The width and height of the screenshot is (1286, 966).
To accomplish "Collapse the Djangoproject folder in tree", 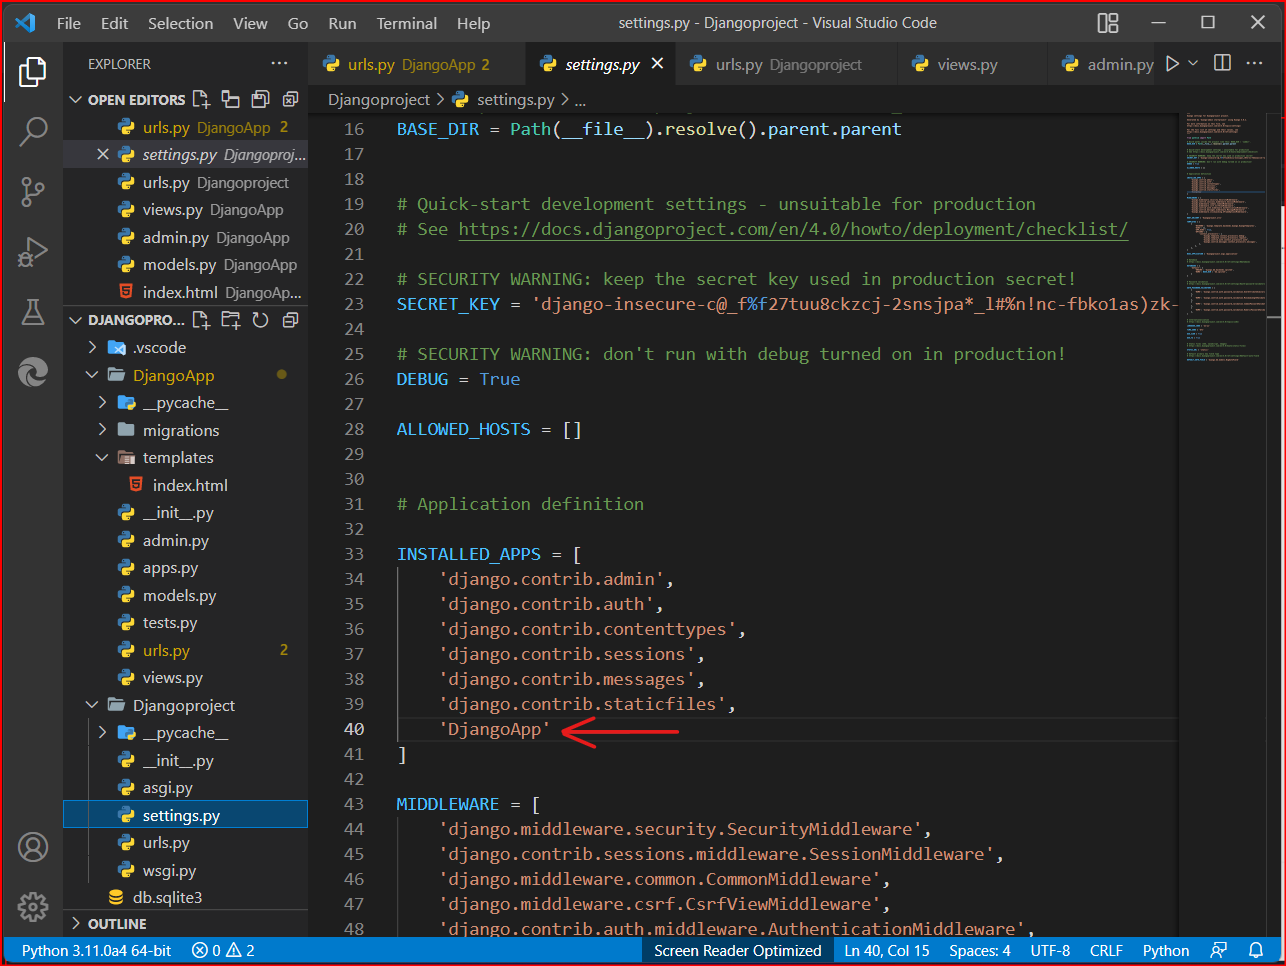I will pyautogui.click(x=93, y=705).
